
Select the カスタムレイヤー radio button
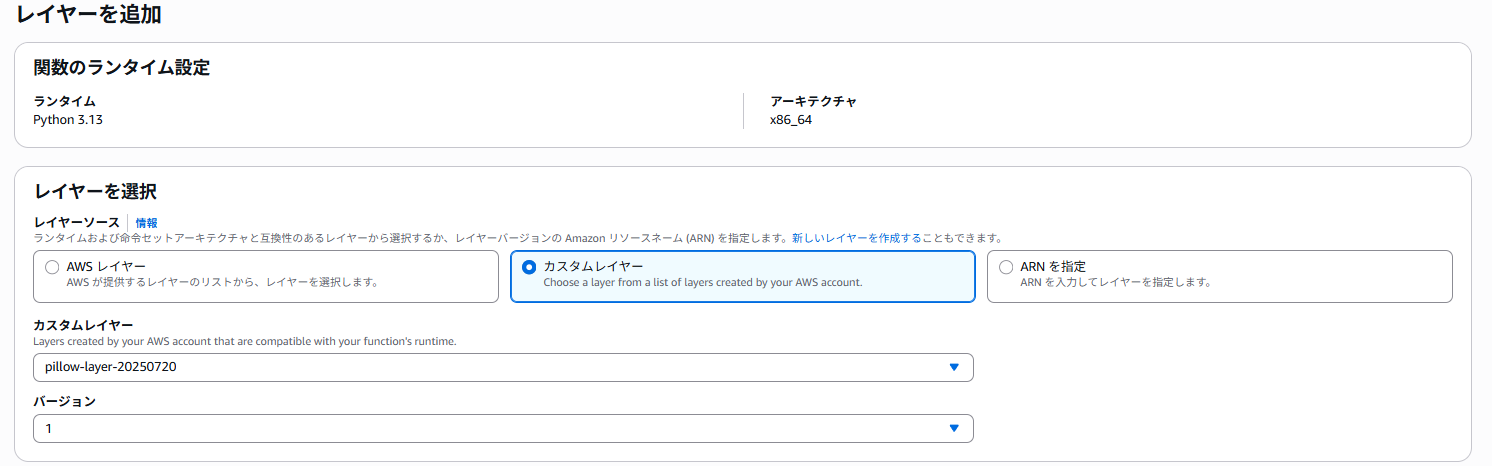click(529, 267)
